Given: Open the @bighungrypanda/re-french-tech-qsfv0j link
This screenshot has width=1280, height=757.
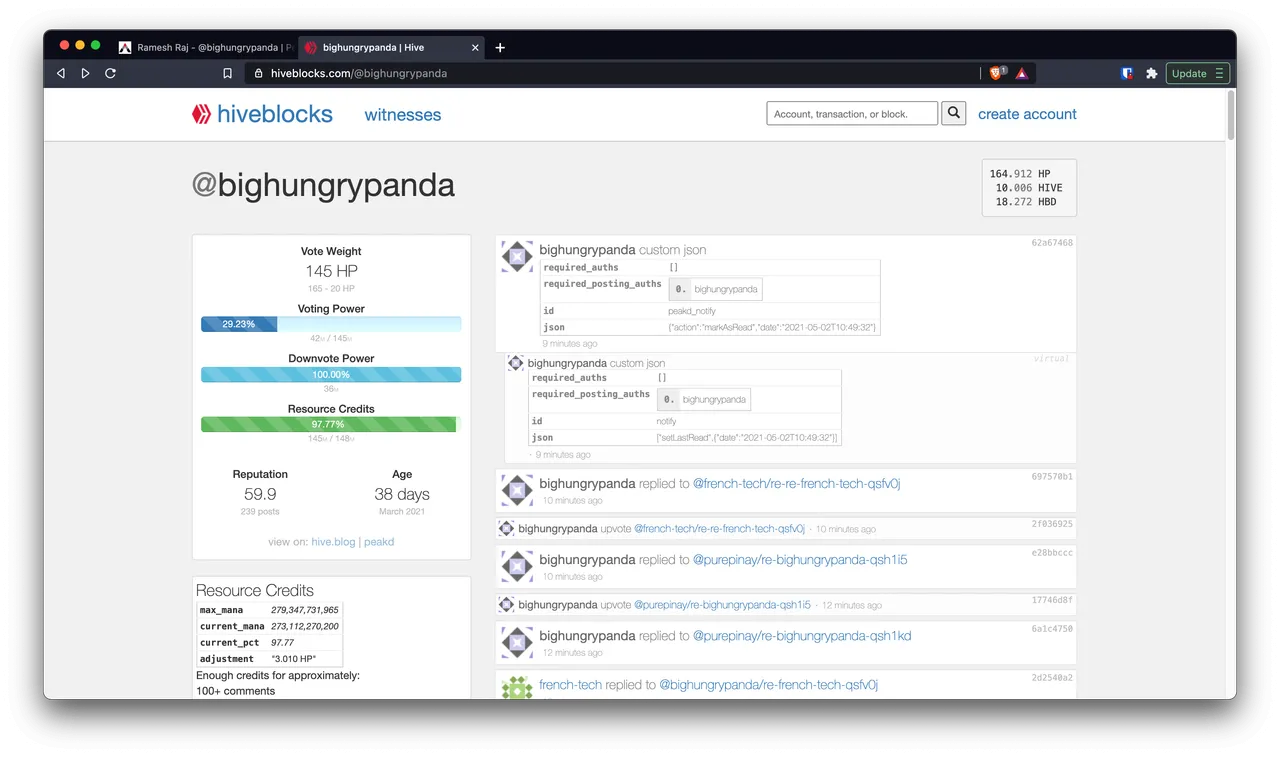Looking at the screenshot, I should 768,685.
